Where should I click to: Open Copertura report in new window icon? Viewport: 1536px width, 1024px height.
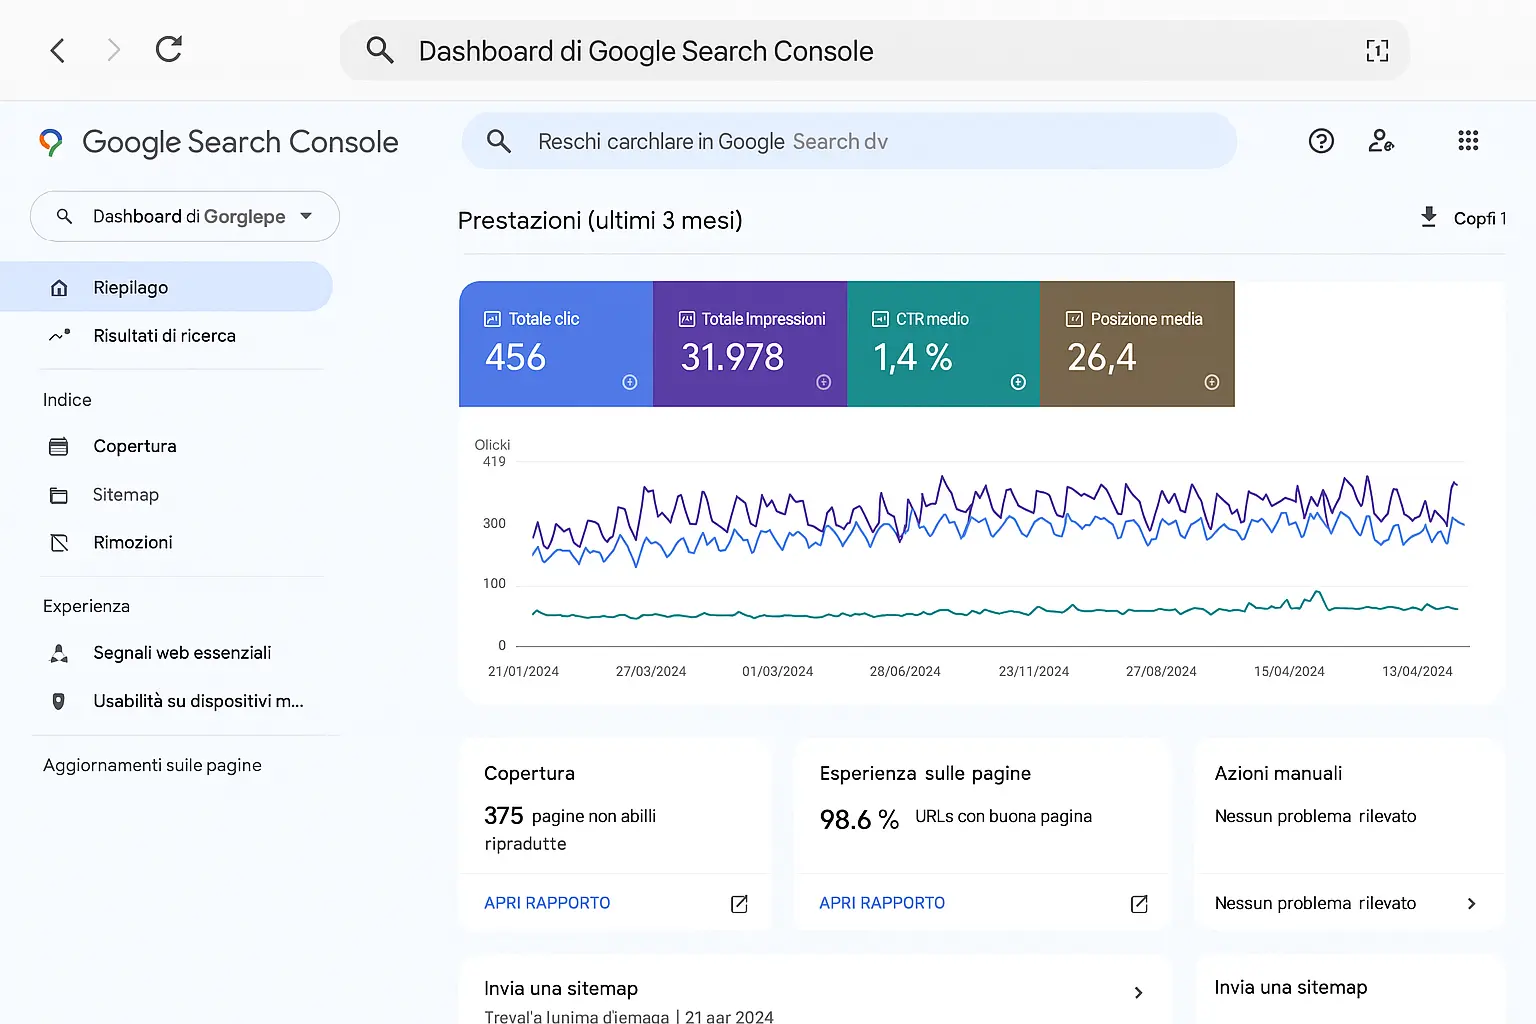tap(739, 904)
